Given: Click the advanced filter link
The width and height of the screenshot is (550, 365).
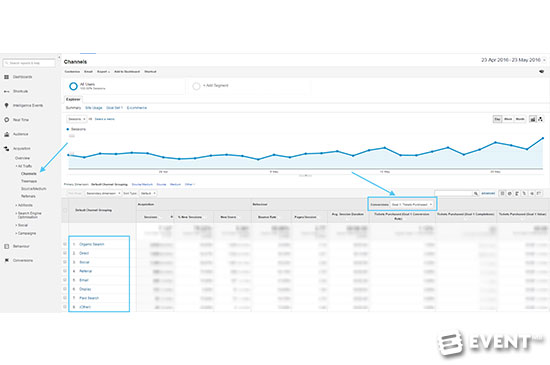Looking at the screenshot, I should (488, 193).
